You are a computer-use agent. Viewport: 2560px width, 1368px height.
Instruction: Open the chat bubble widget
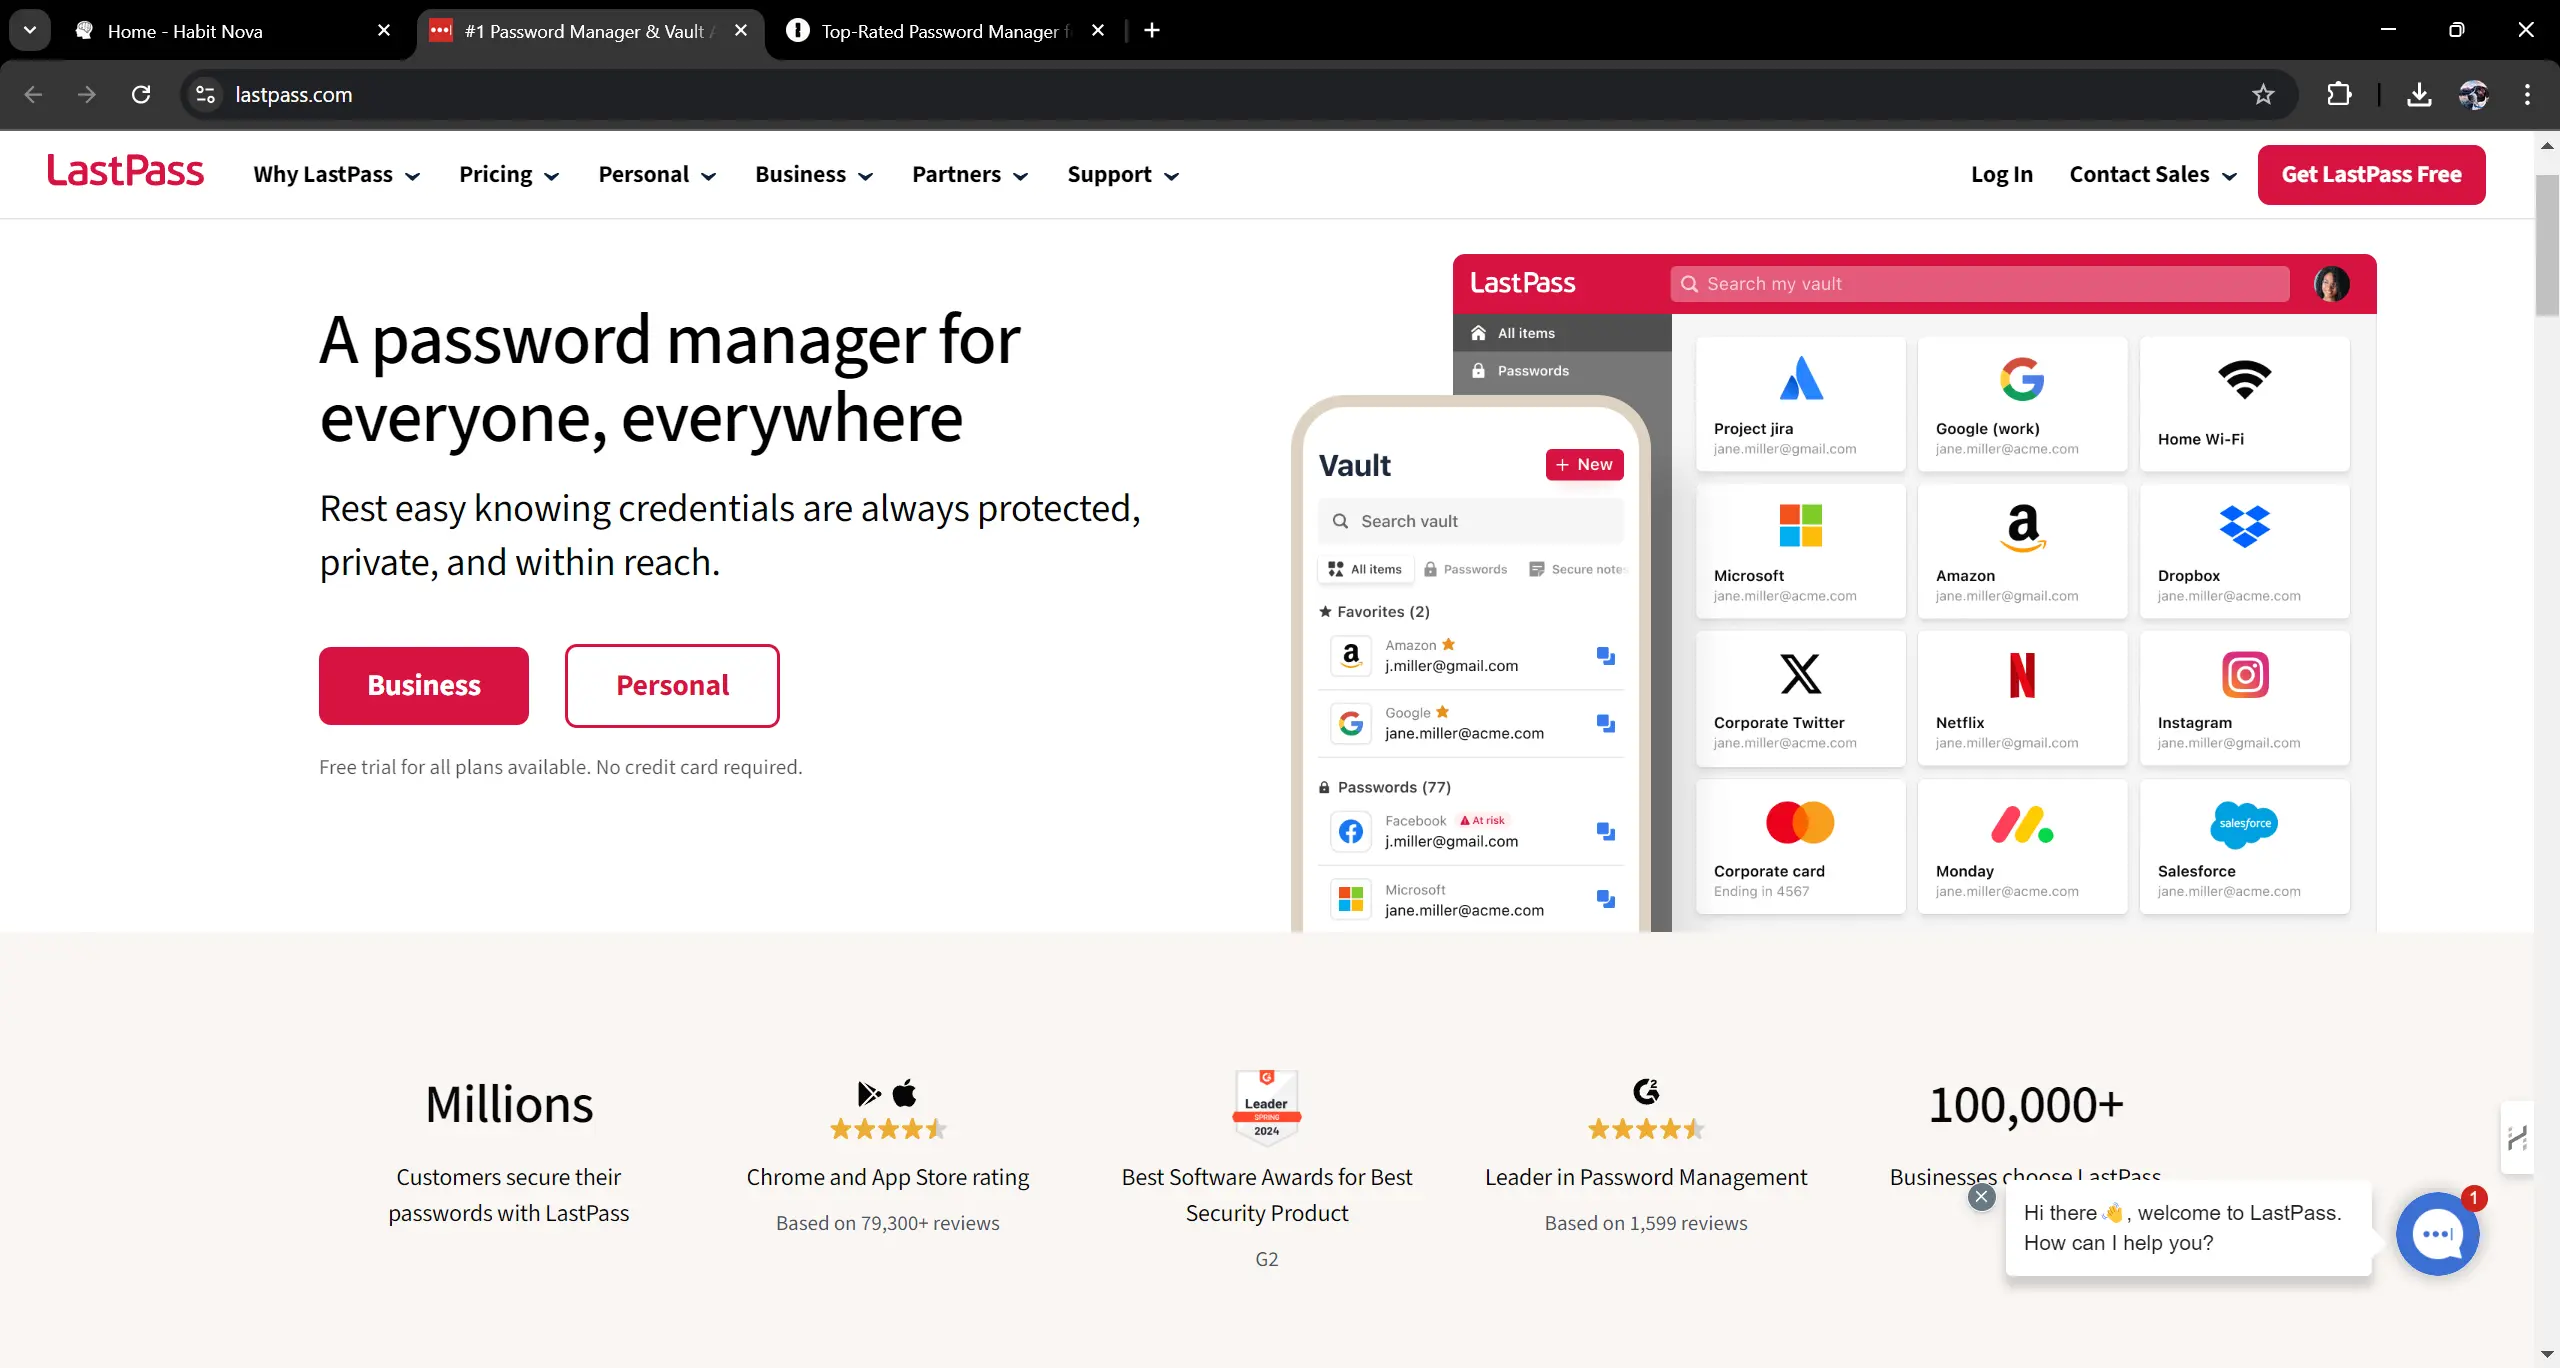(2438, 1234)
